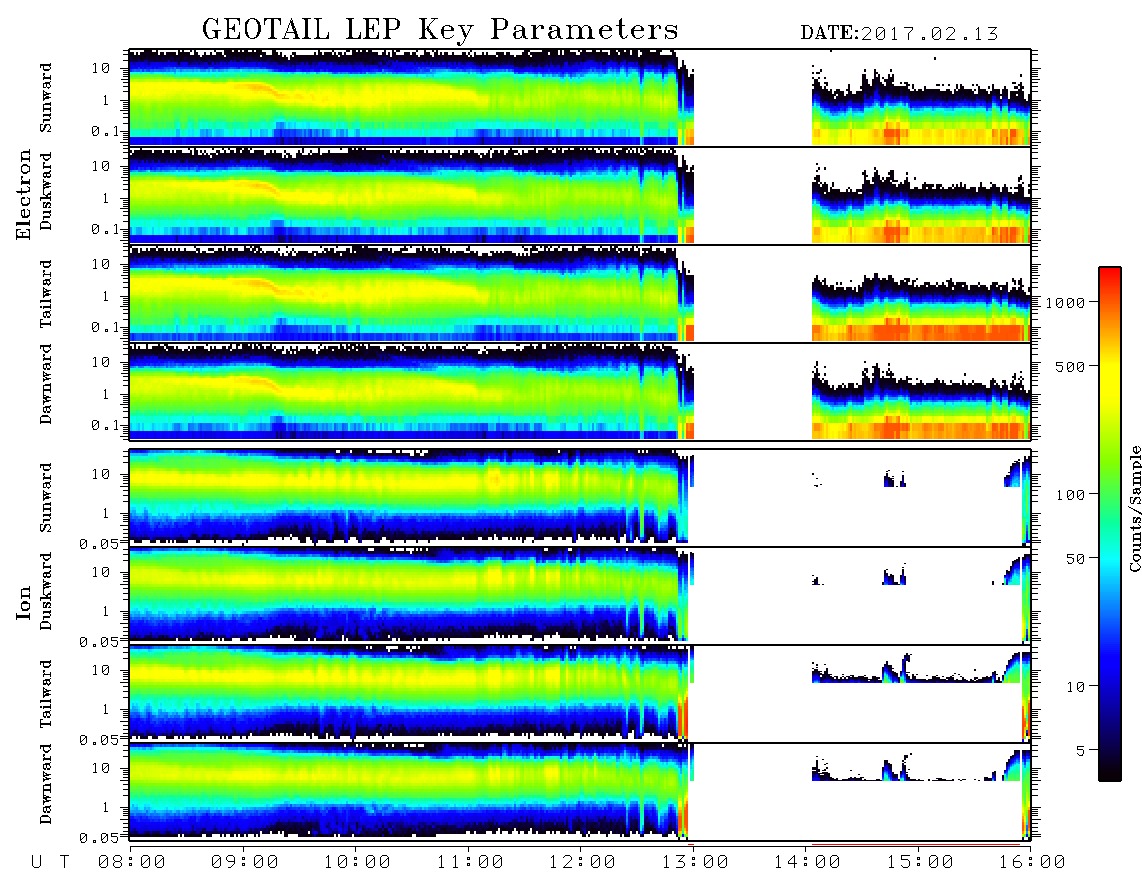
Task: Click the Electron Sunward spectrogram panel
Action: [x=580, y=98]
